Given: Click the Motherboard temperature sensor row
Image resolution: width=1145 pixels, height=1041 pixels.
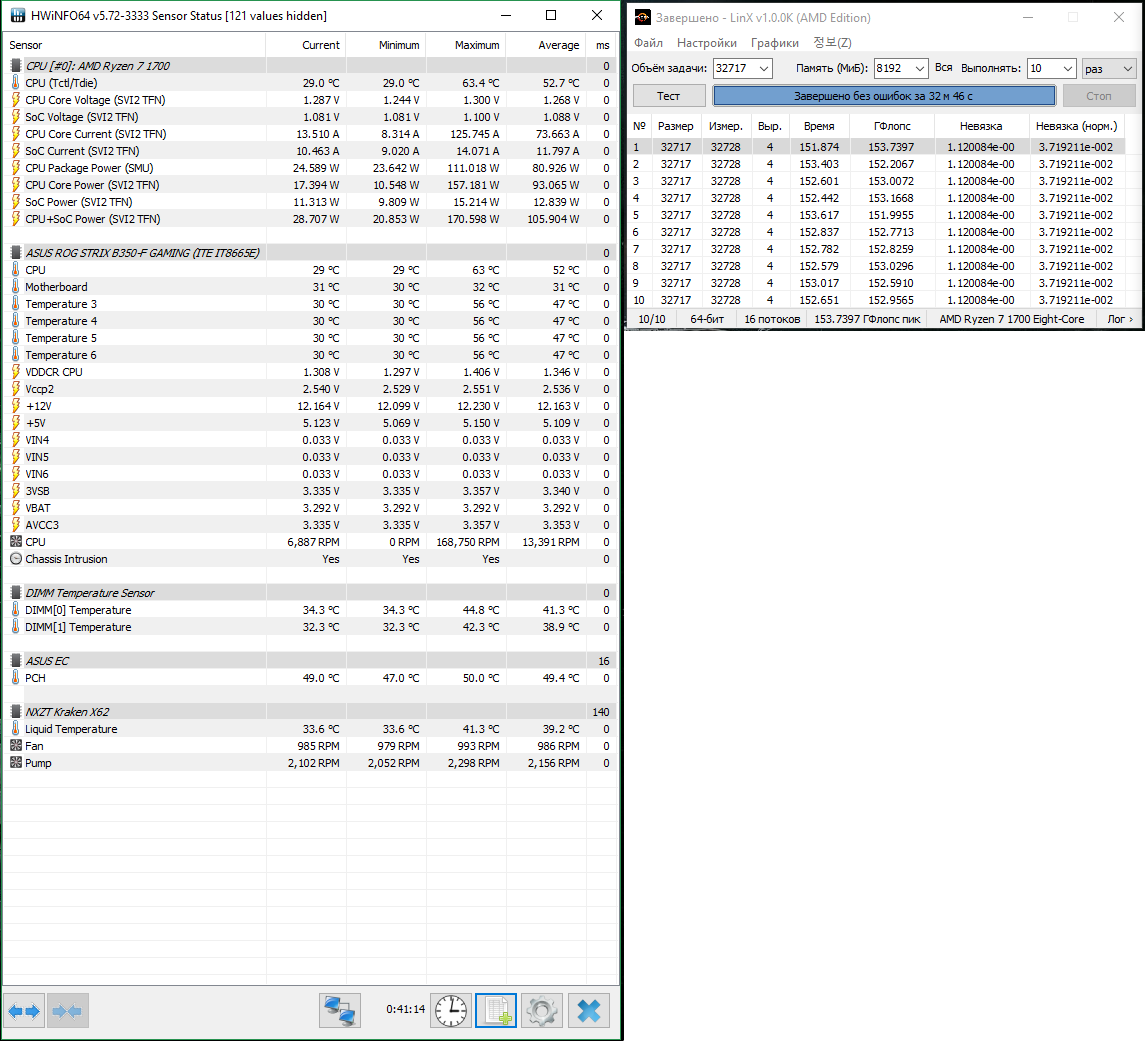Looking at the screenshot, I should [310, 287].
